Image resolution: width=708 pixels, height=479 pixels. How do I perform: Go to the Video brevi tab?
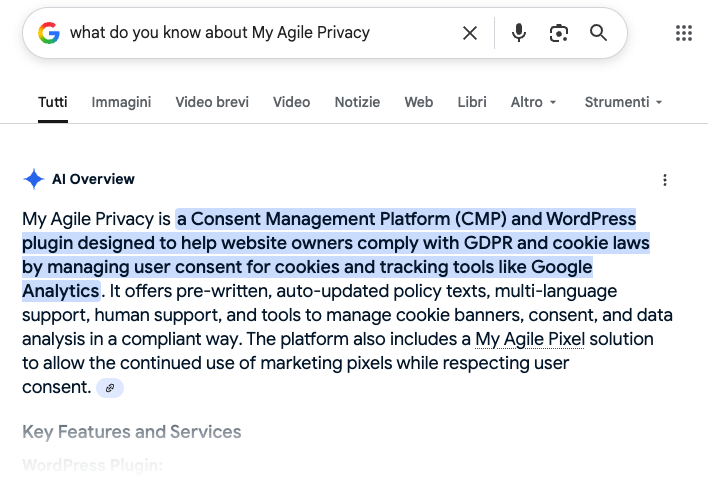[x=212, y=102]
